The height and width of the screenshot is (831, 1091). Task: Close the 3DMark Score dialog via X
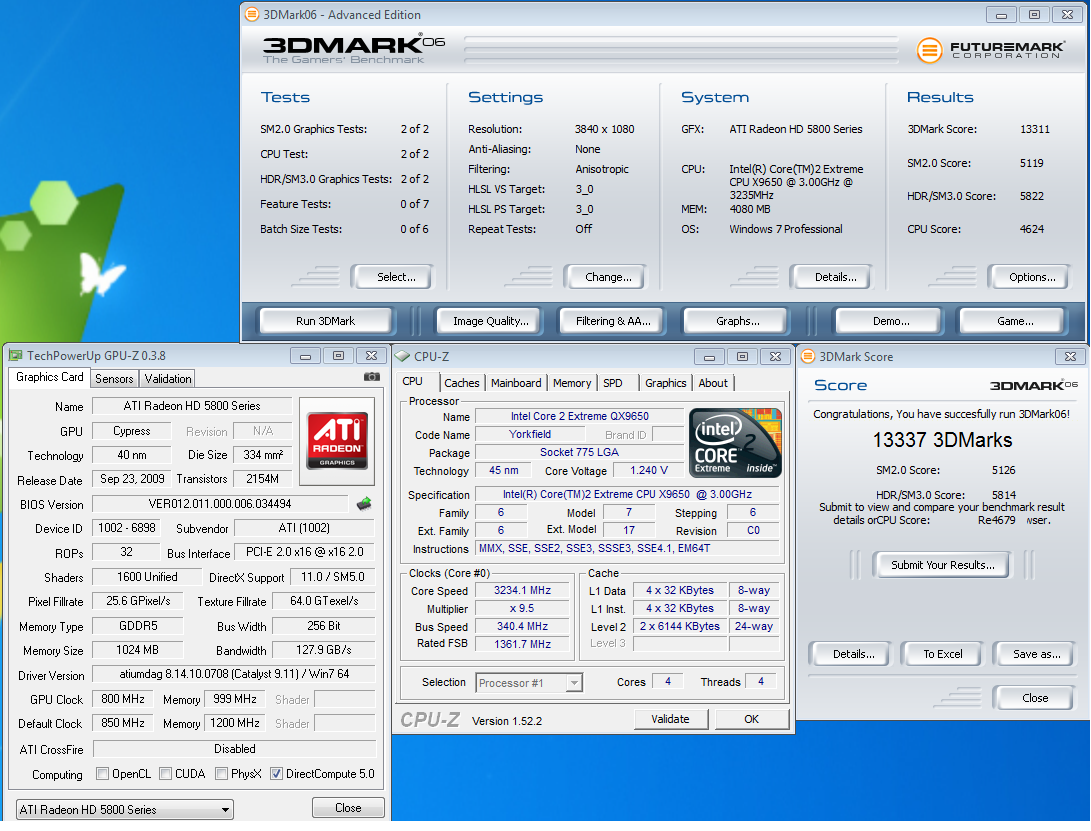click(1070, 356)
